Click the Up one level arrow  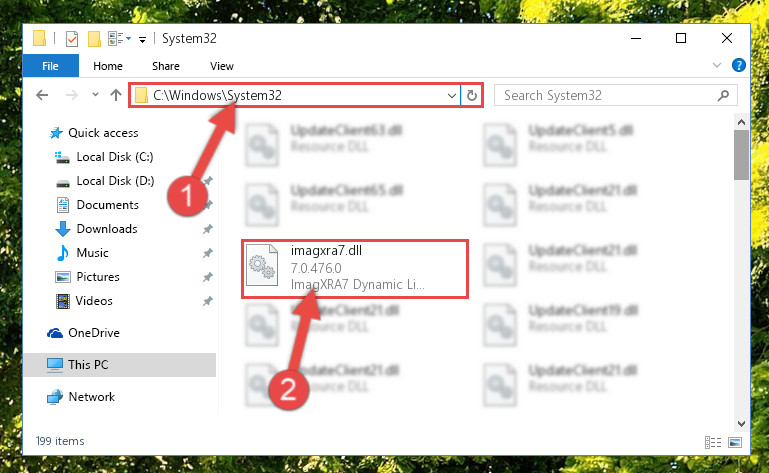[x=116, y=95]
